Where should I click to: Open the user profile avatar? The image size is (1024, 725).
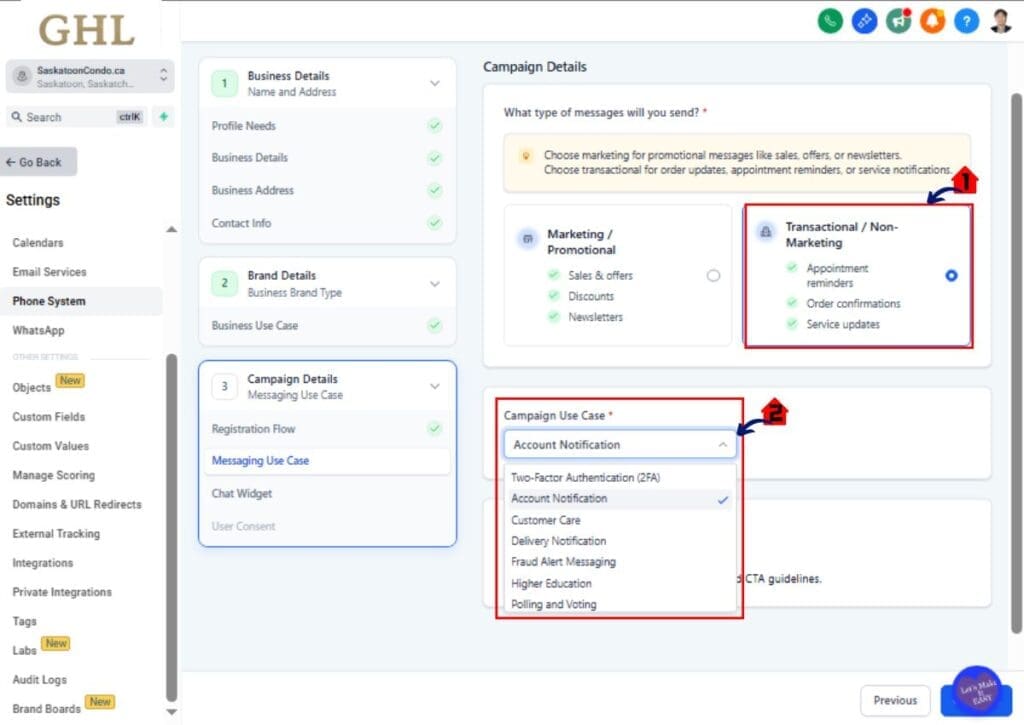click(x=1001, y=21)
